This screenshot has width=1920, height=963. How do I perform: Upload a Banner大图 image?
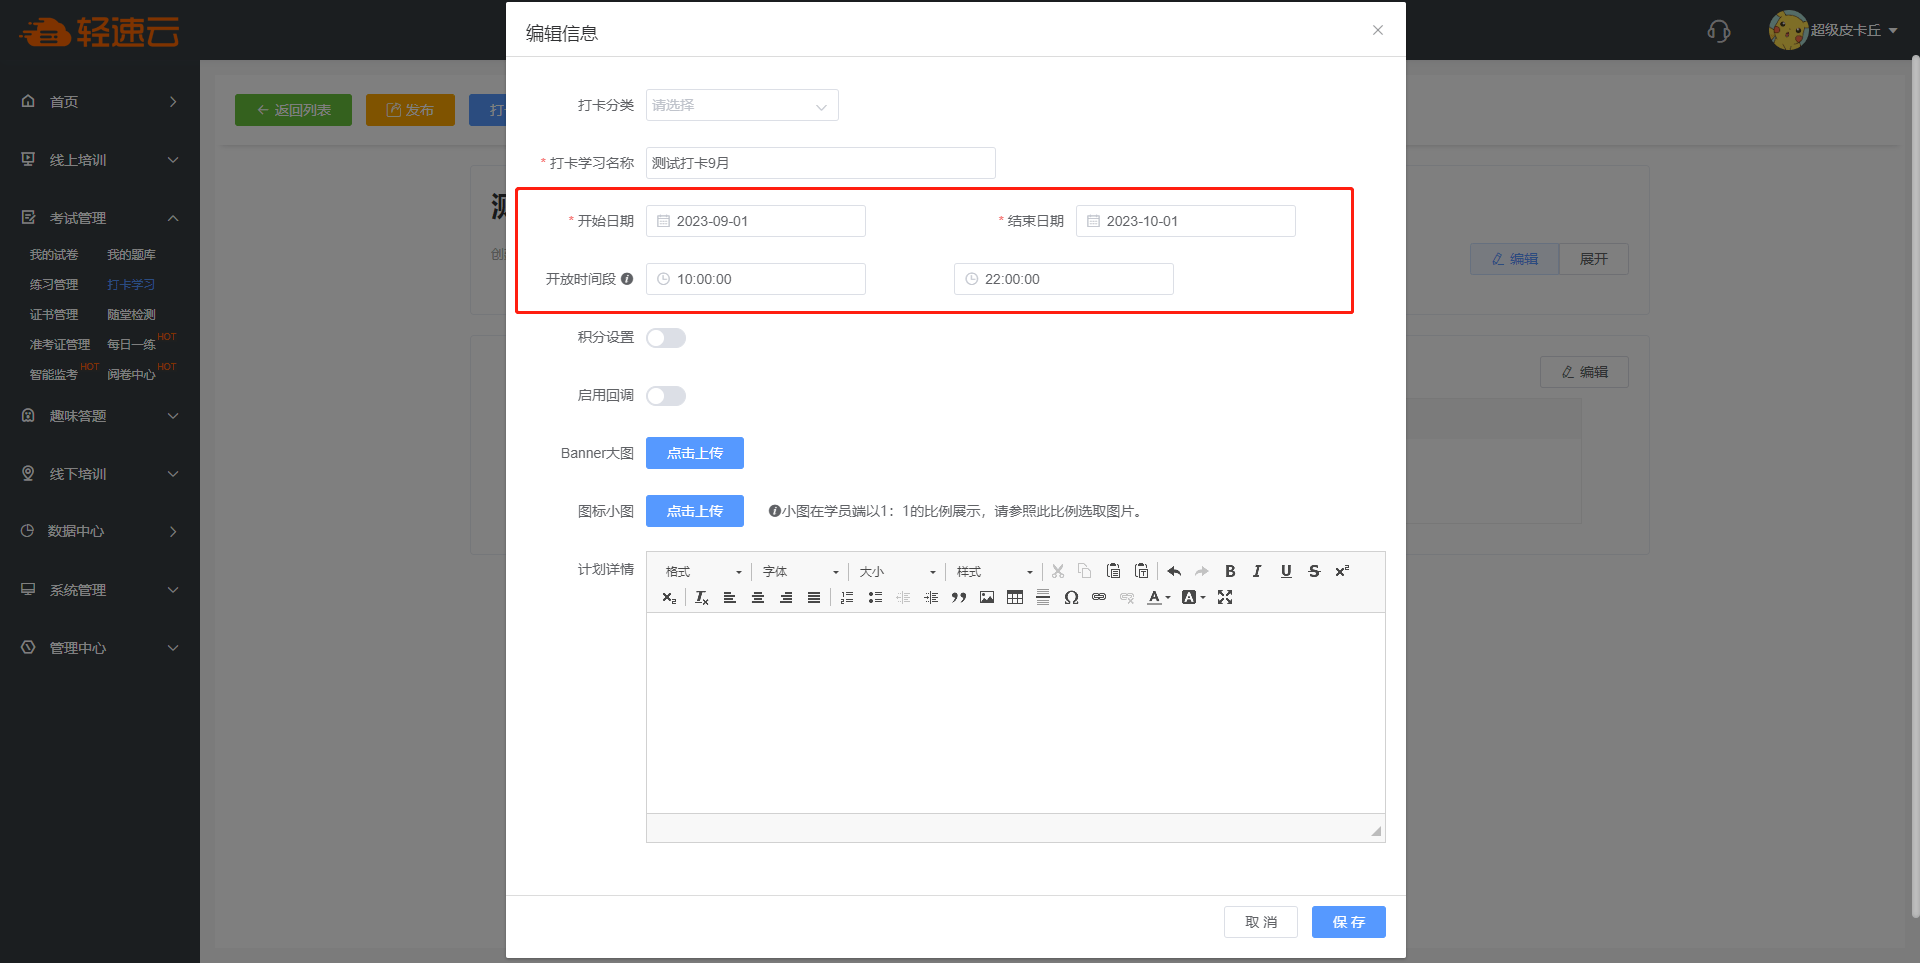(x=694, y=453)
